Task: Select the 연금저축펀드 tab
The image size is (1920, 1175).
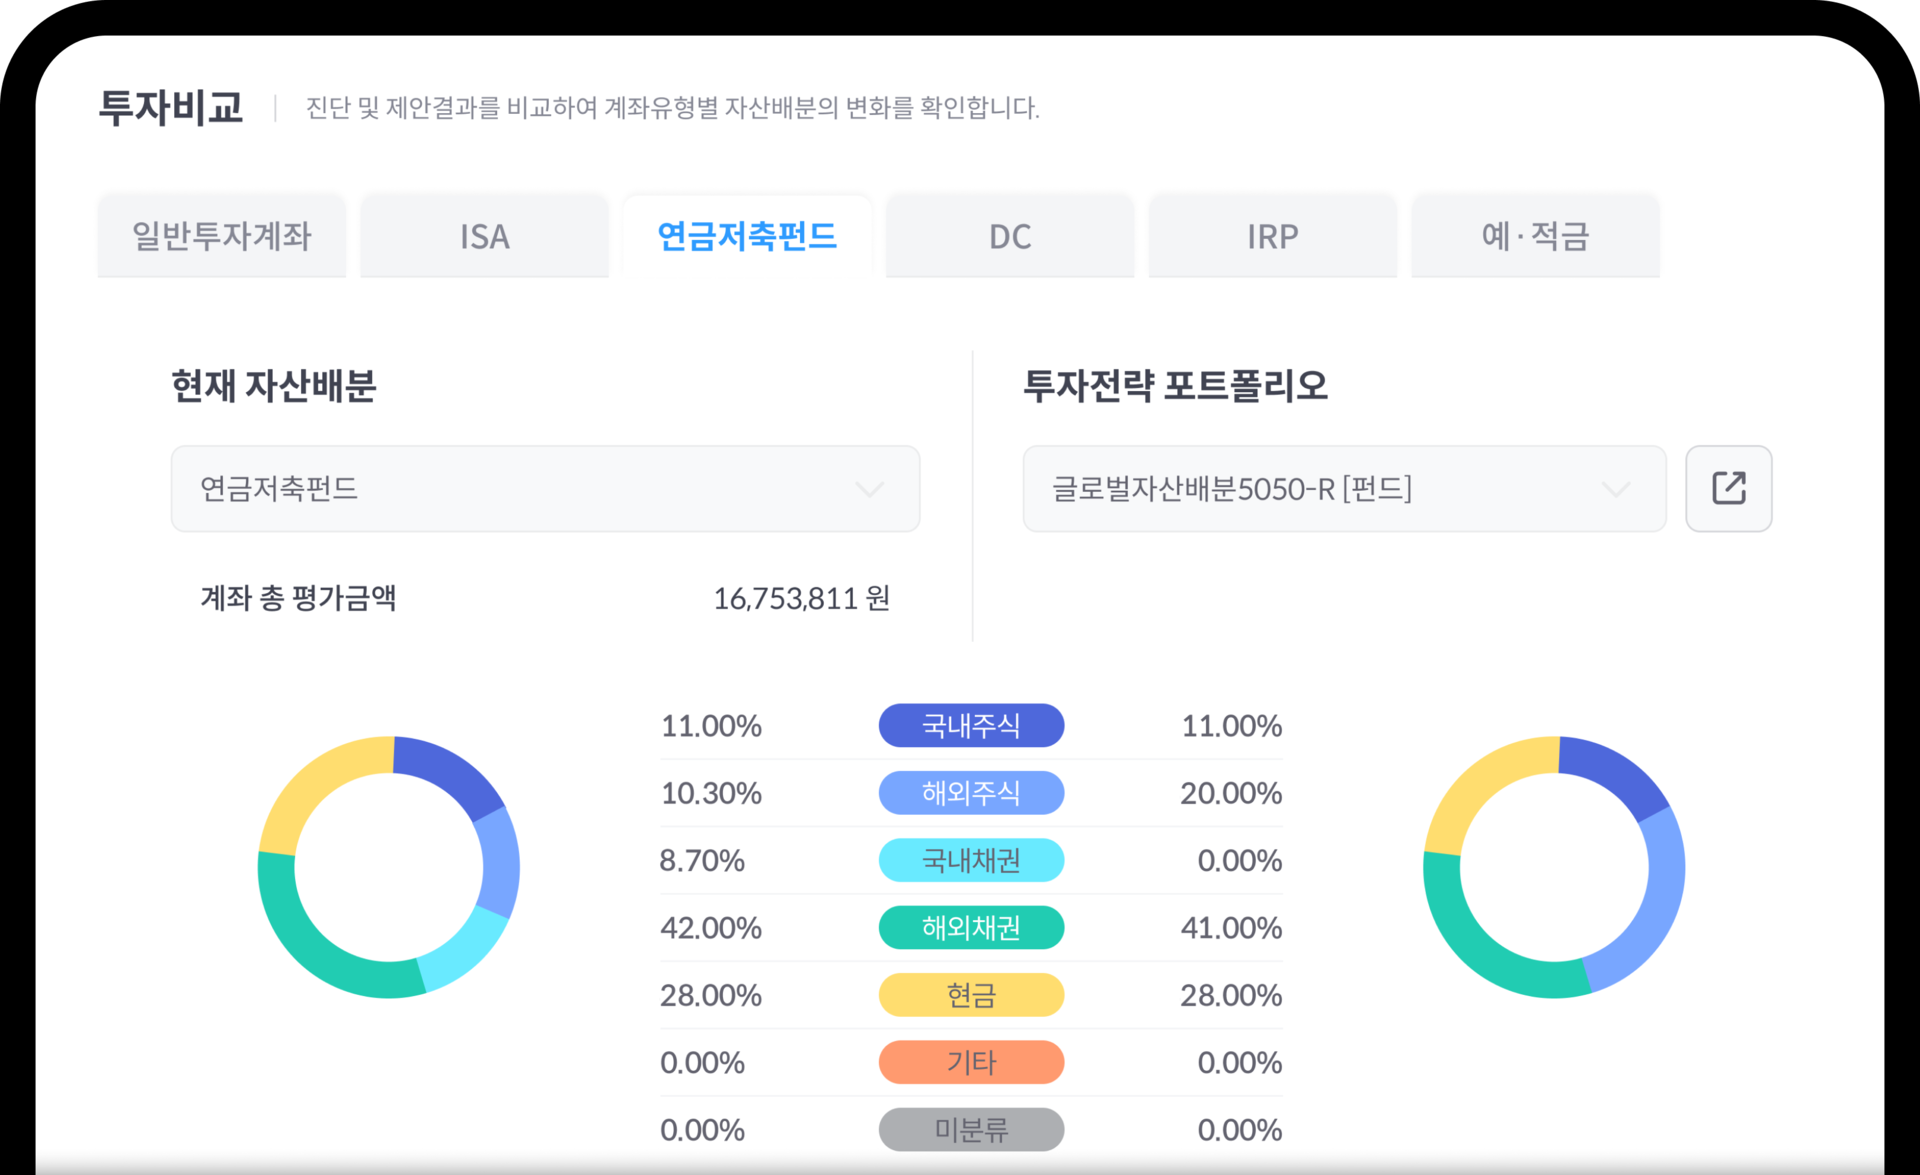Action: 747,237
